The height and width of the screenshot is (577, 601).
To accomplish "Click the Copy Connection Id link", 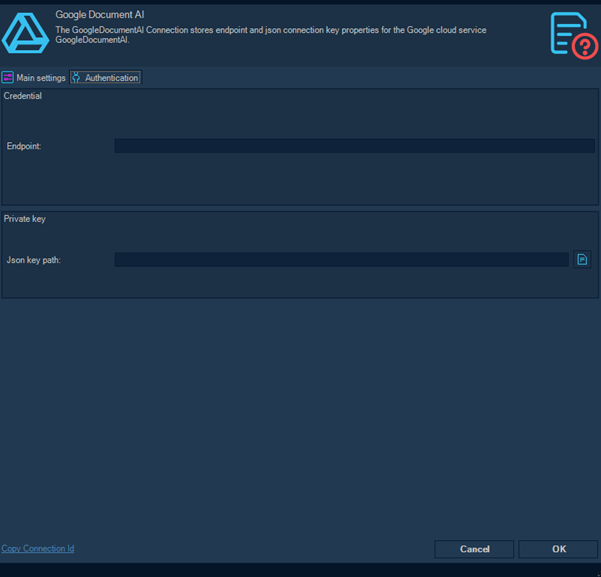I will 38,548.
